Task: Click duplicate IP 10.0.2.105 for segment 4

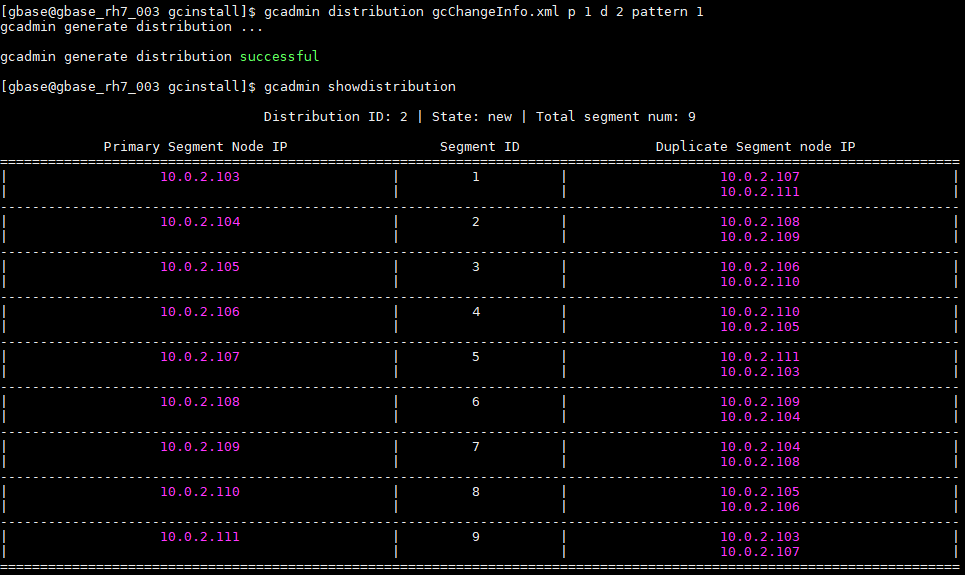Action: click(x=760, y=327)
